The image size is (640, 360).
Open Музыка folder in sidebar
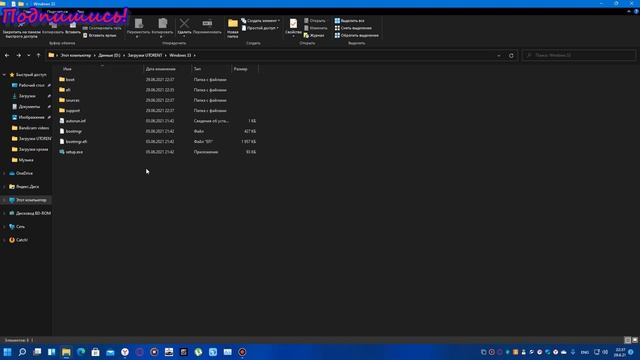[22, 160]
